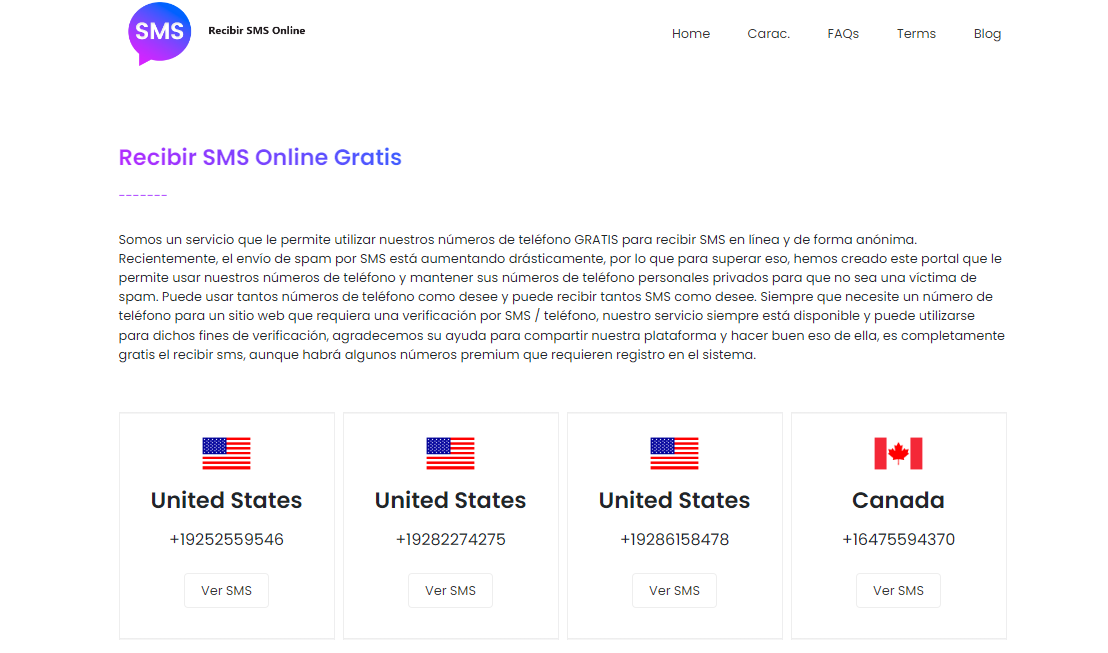Open the Home menu item

pyautogui.click(x=691, y=33)
